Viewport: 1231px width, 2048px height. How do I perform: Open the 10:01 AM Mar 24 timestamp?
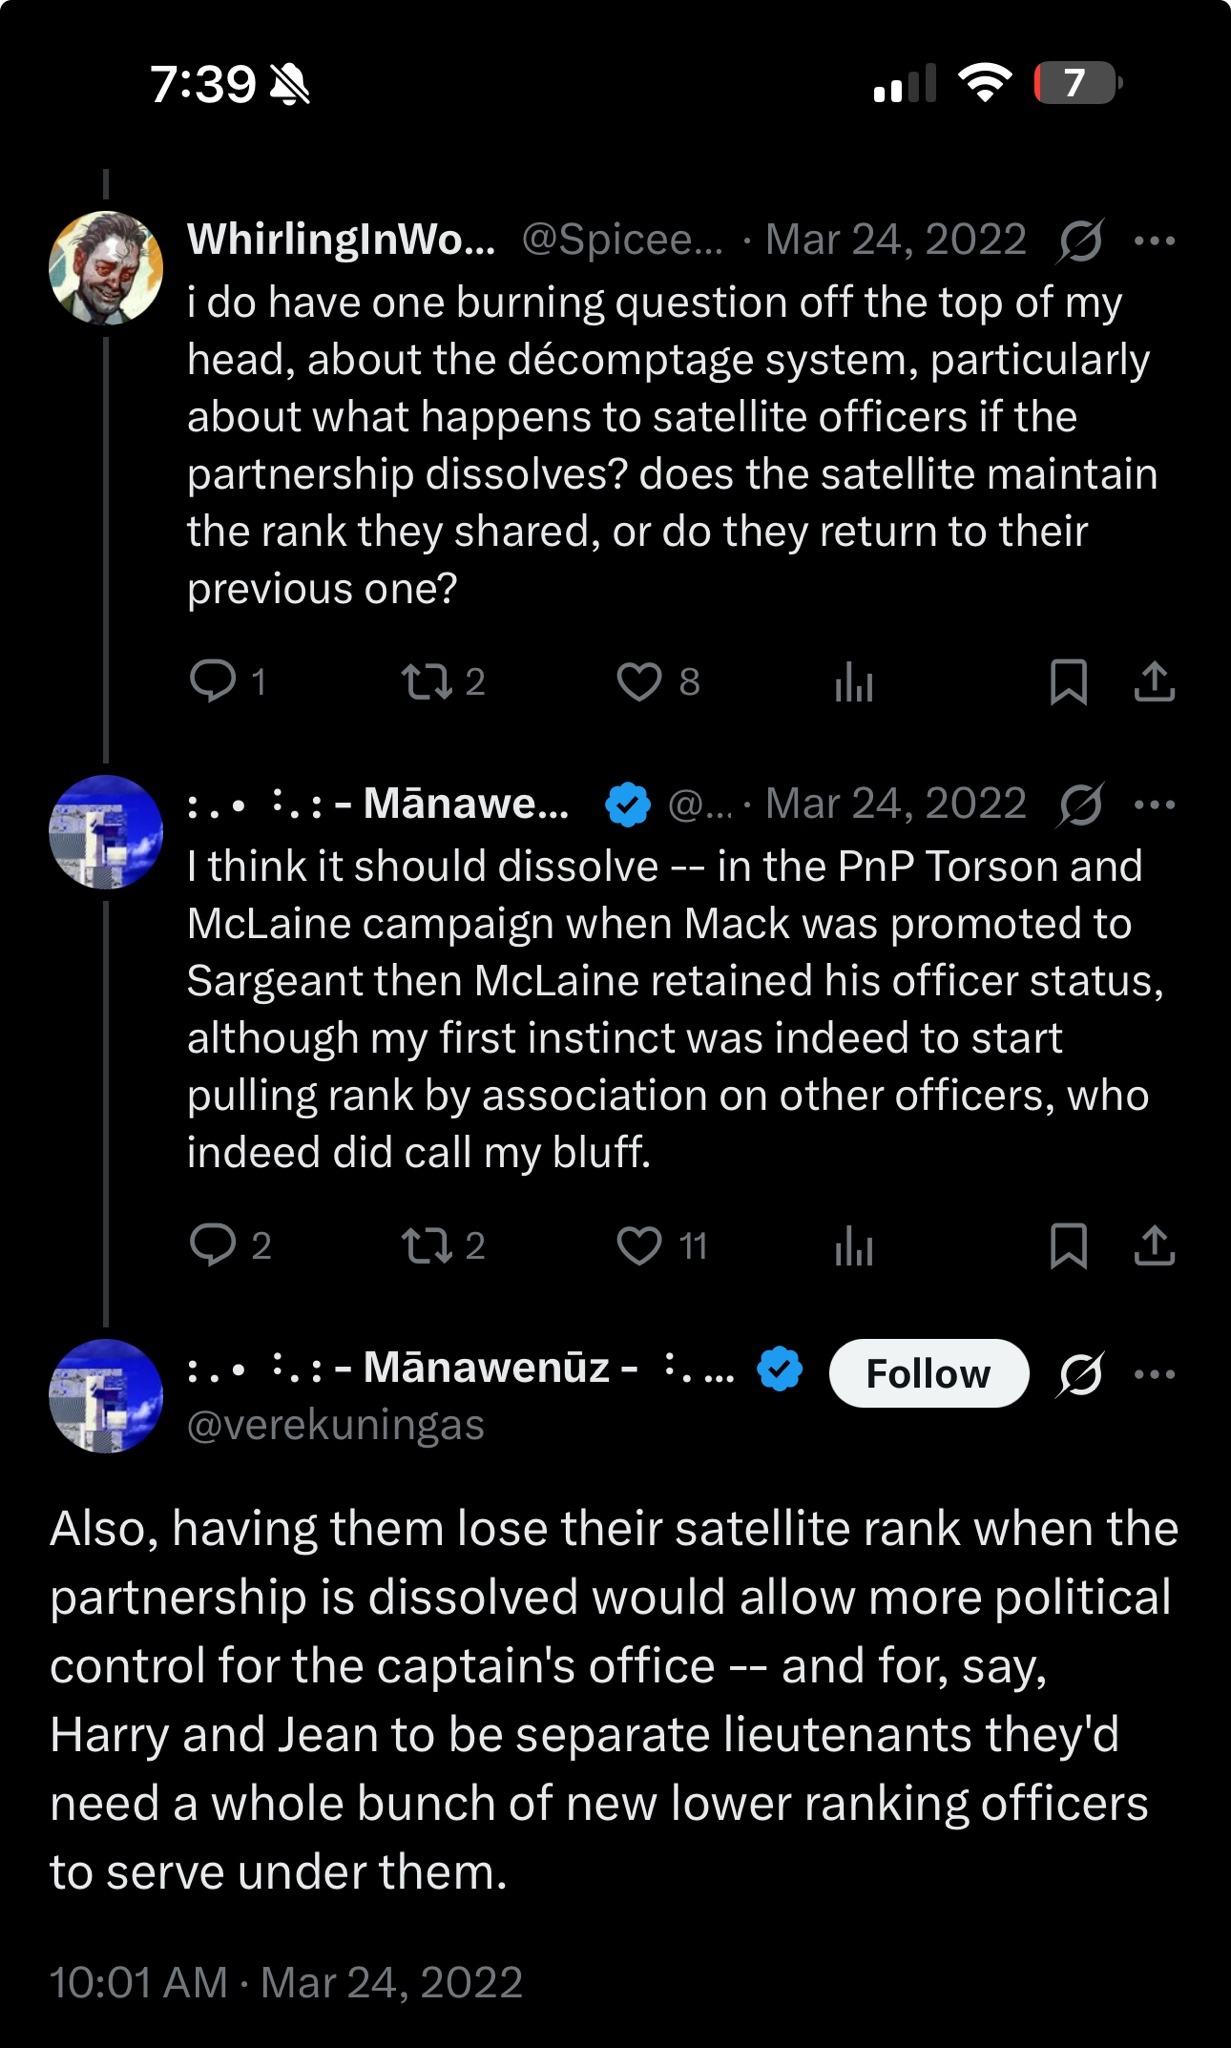click(286, 1982)
